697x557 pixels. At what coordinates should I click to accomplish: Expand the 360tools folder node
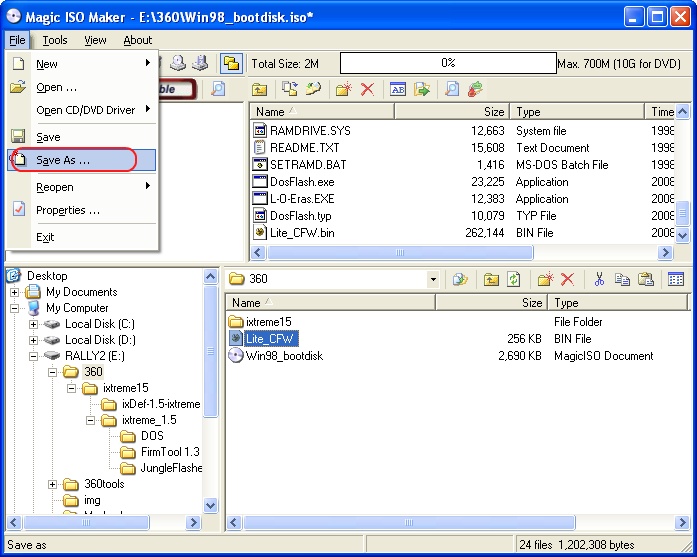(53, 484)
